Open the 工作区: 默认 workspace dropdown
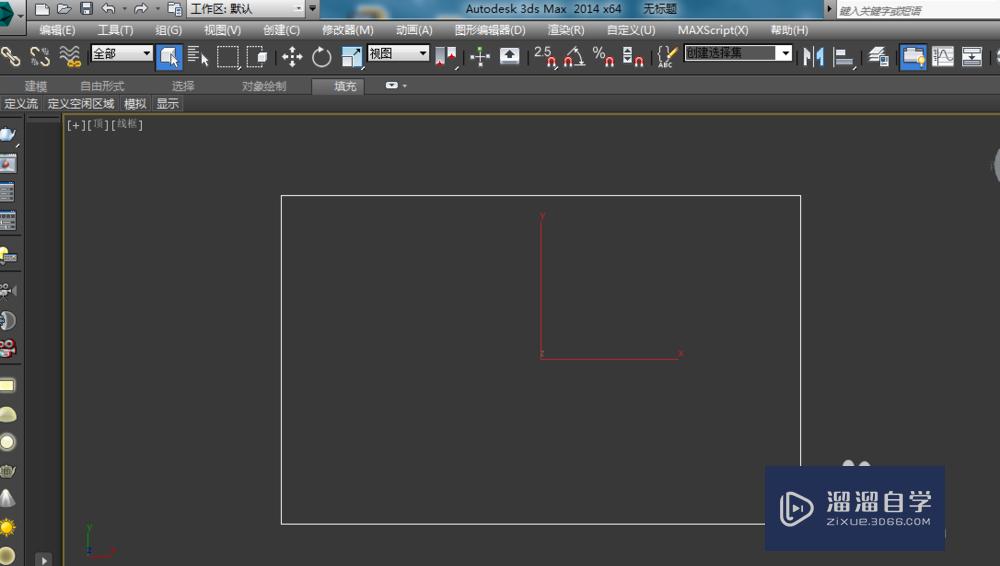This screenshot has width=1000, height=566. [x=246, y=9]
